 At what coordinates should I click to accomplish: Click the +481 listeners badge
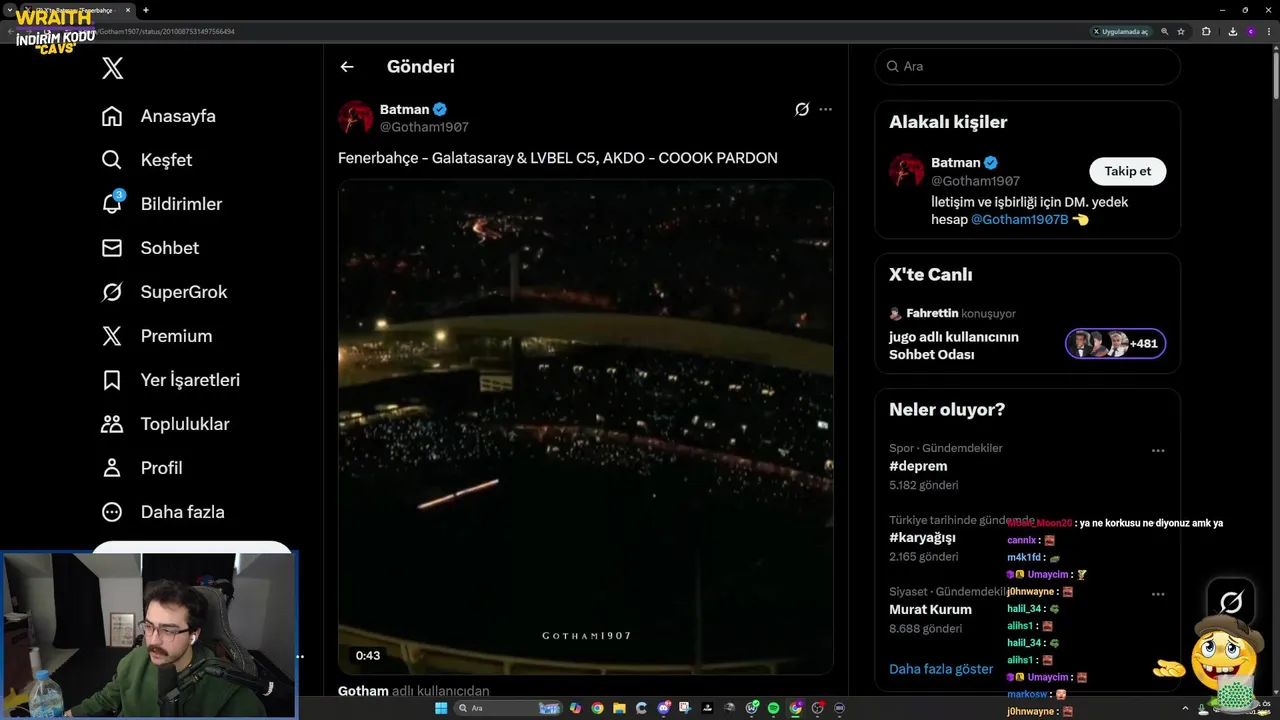[1115, 344]
